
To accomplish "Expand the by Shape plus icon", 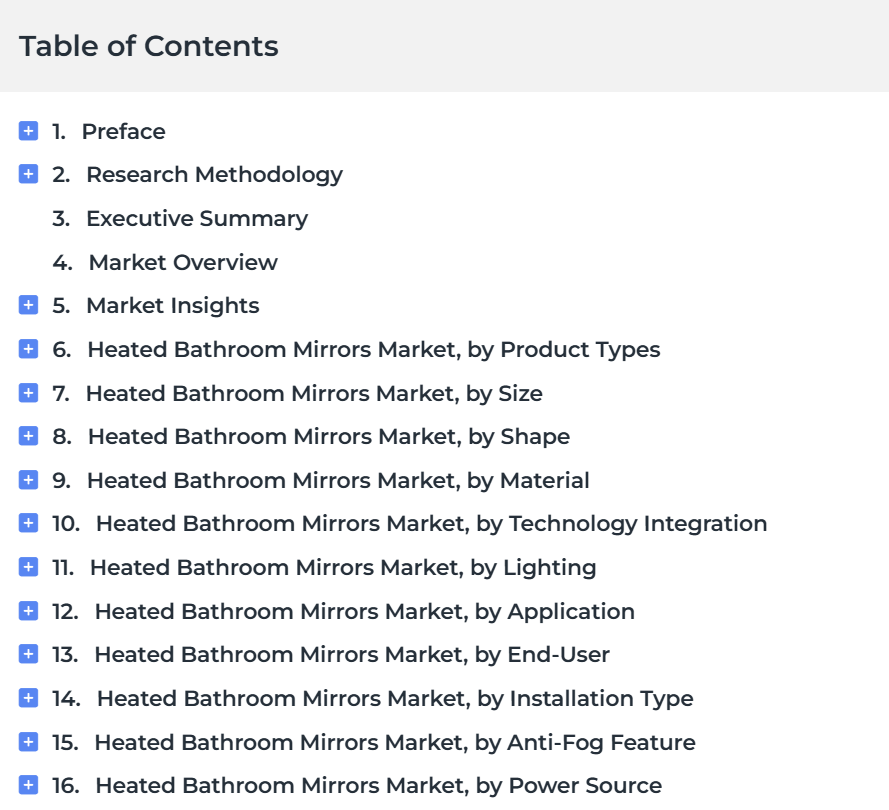I will point(28,436).
